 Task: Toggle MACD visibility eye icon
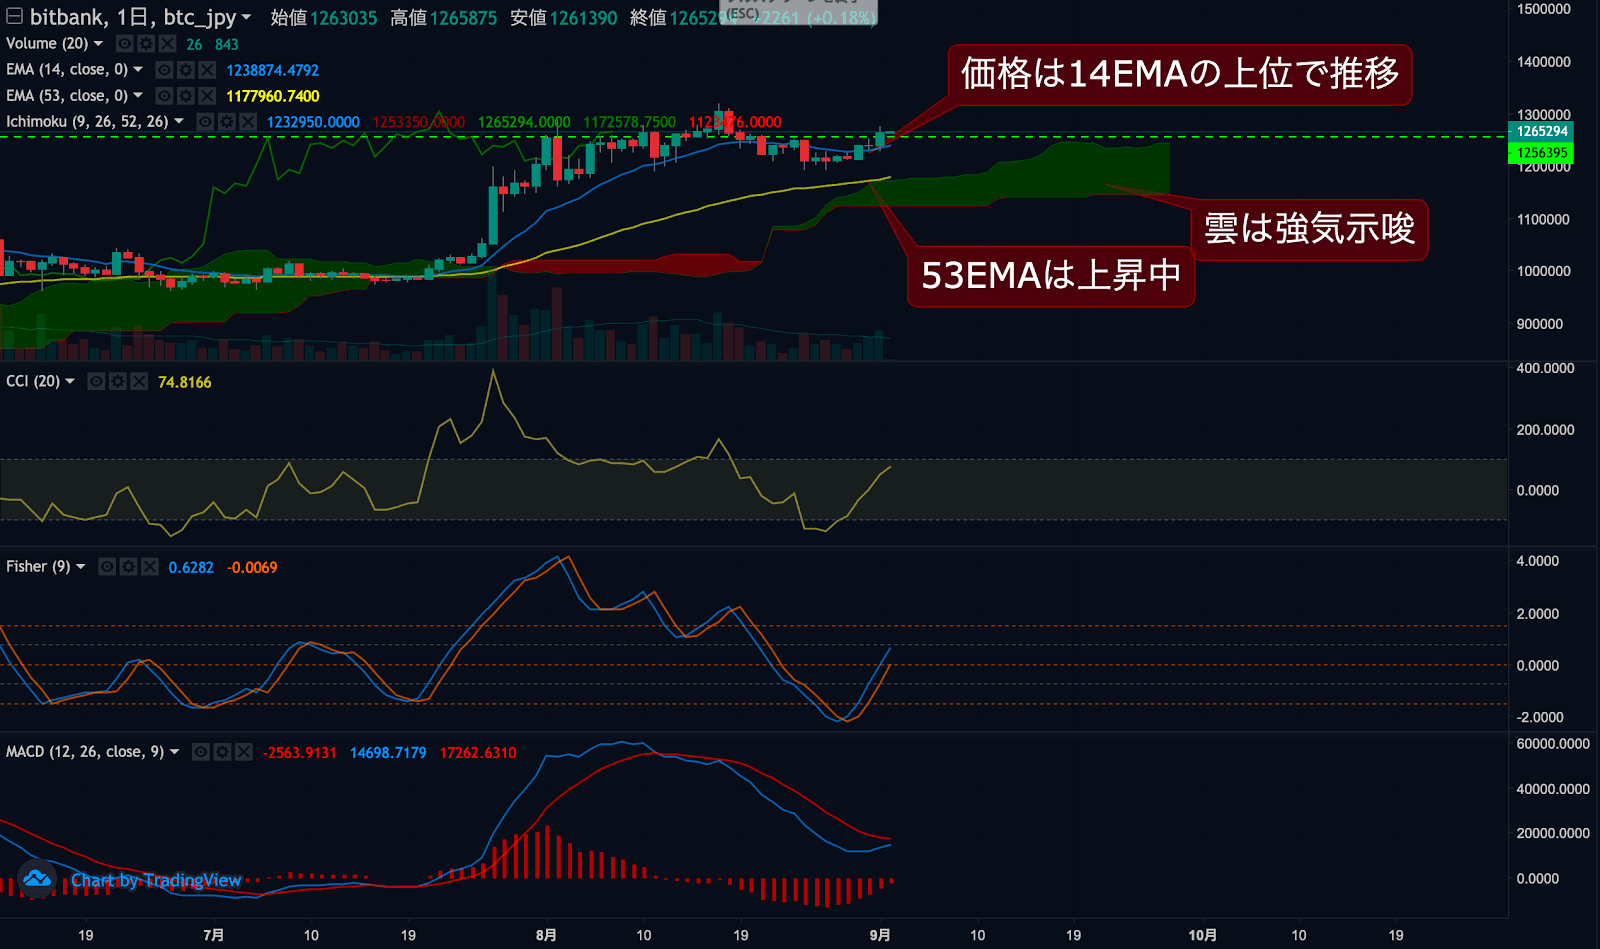[201, 752]
